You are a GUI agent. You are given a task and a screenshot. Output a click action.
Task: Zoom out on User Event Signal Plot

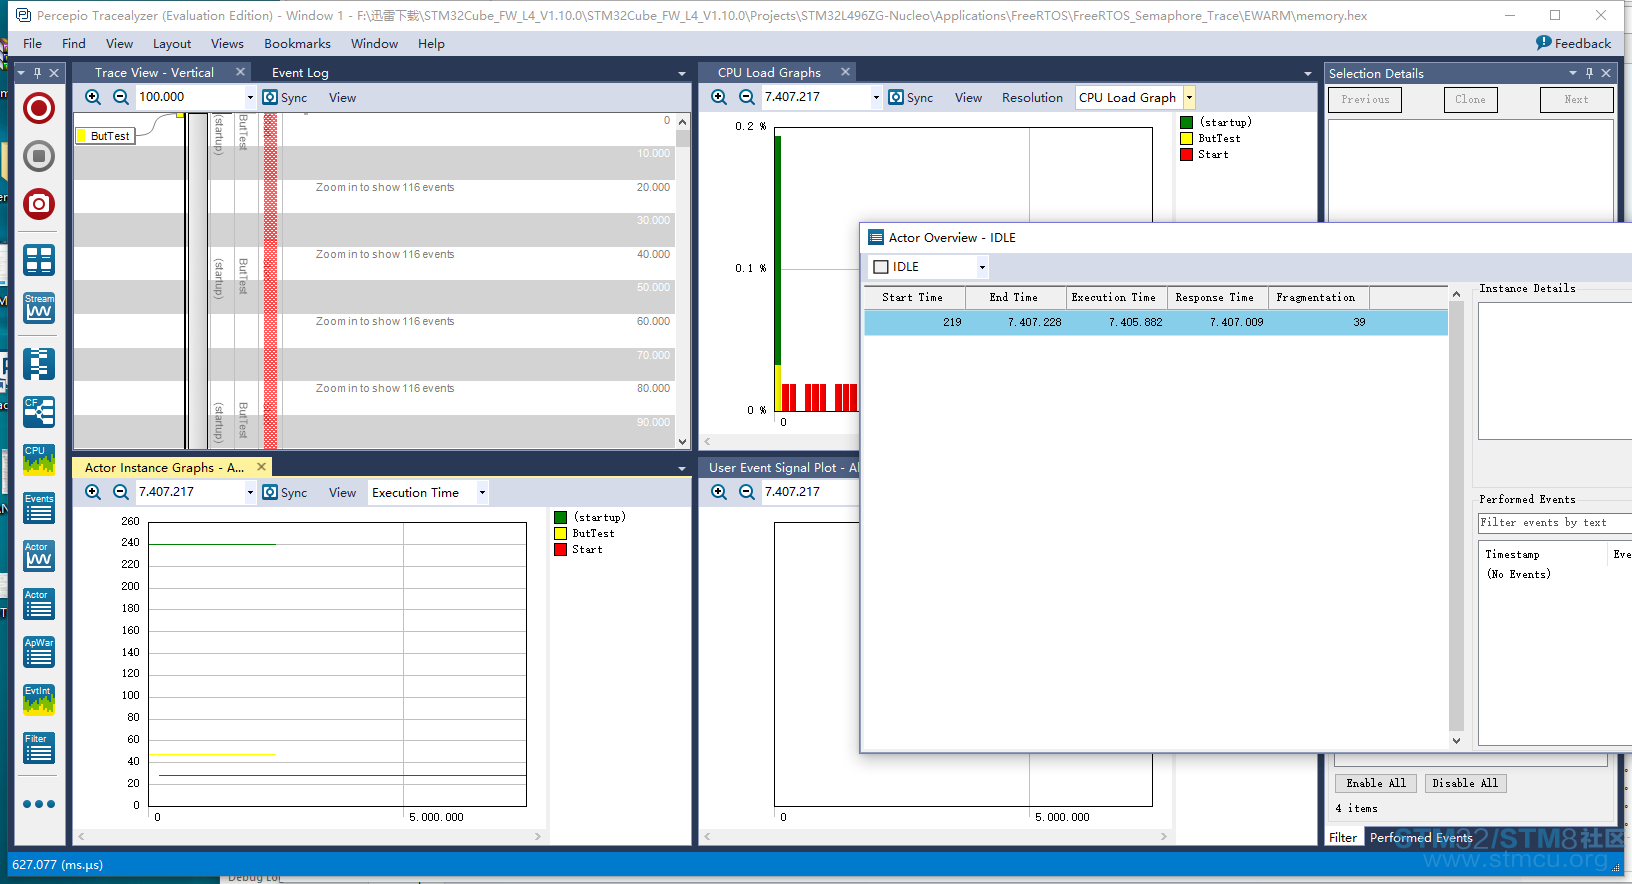747,492
